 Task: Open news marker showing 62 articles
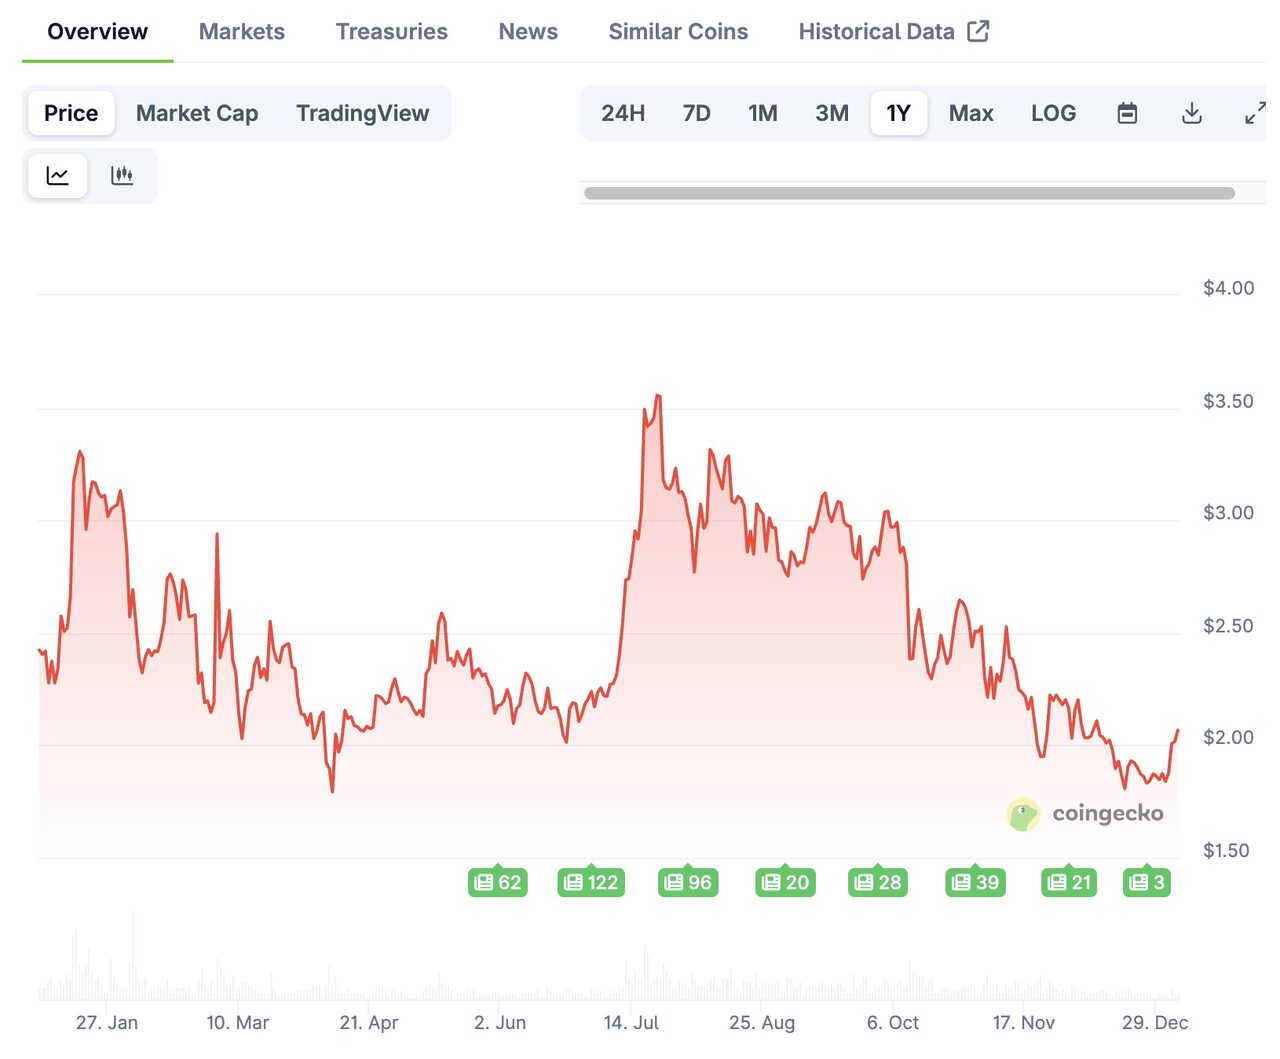coord(498,882)
